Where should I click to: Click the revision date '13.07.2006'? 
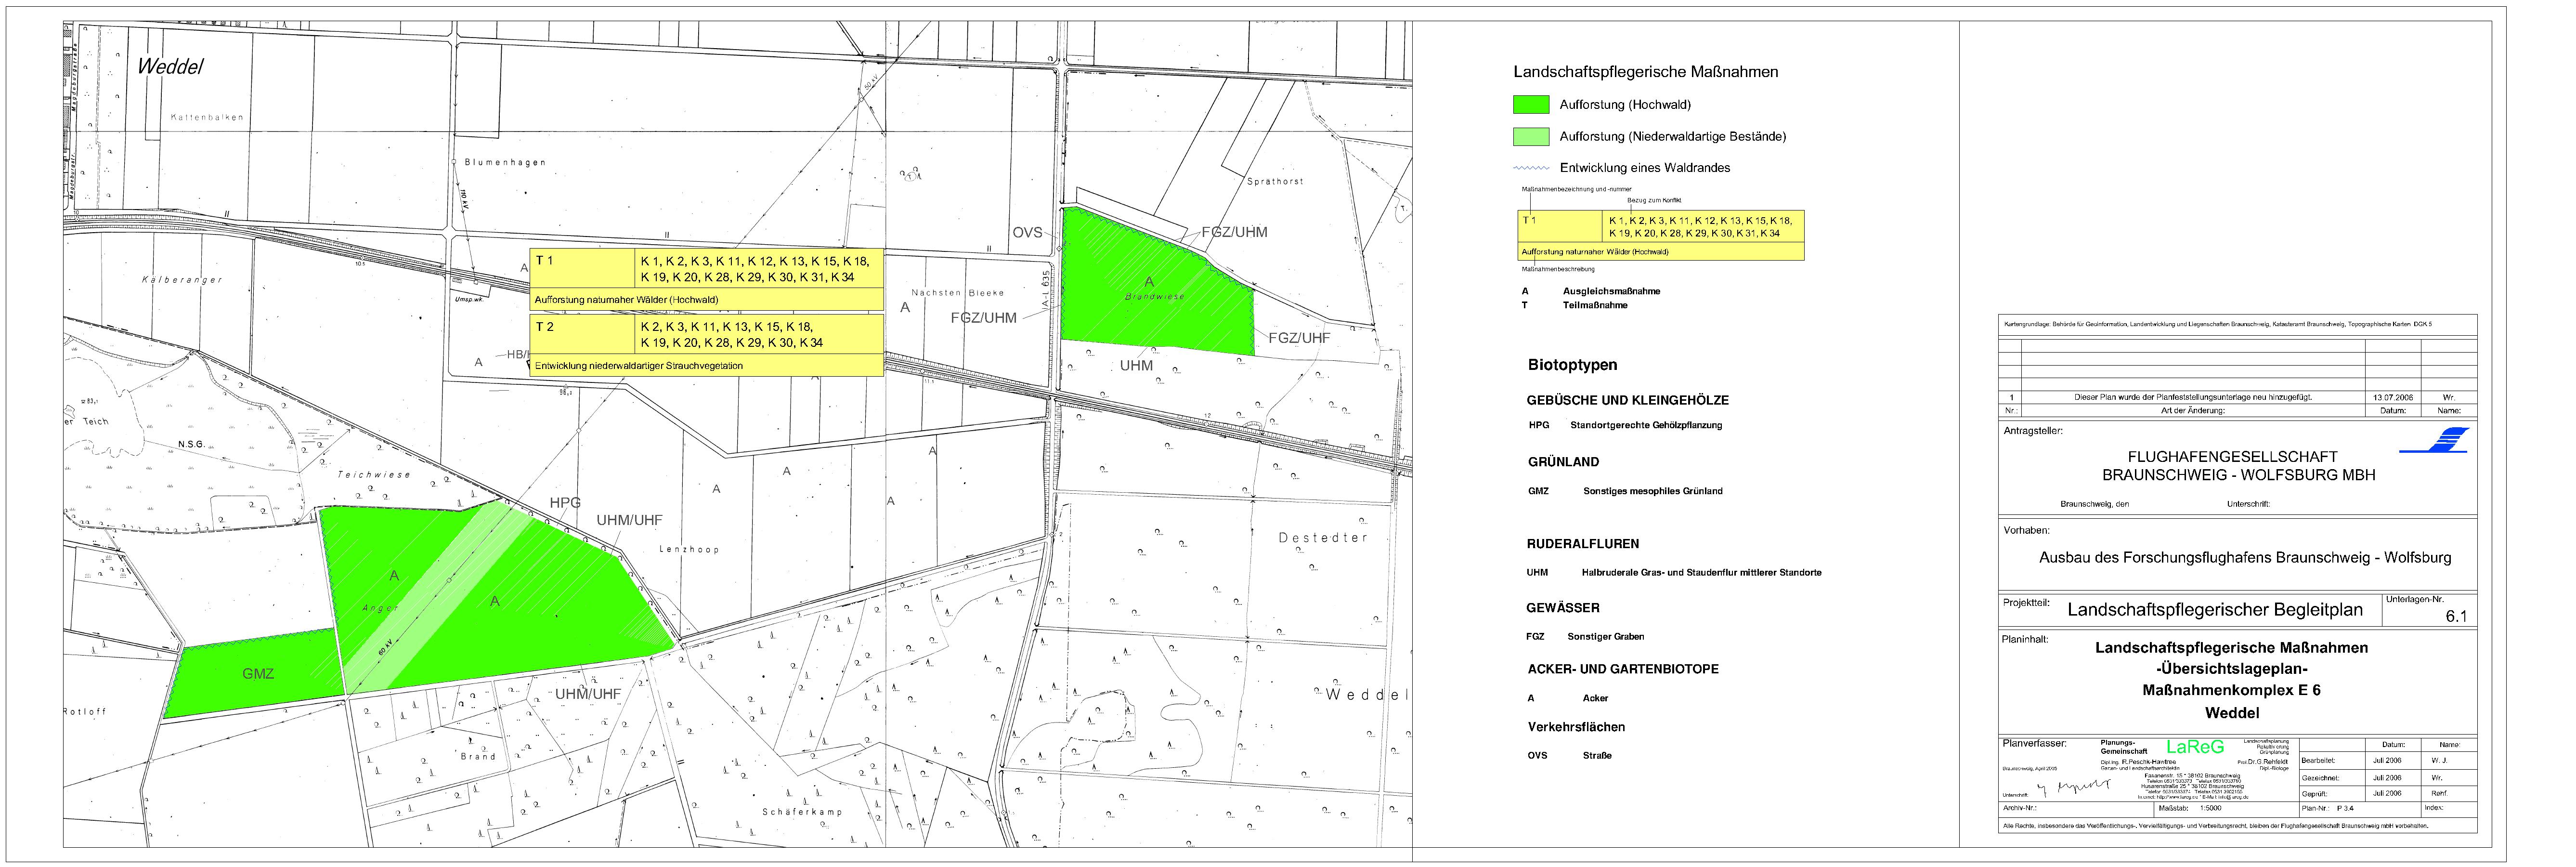pyautogui.click(x=2392, y=397)
